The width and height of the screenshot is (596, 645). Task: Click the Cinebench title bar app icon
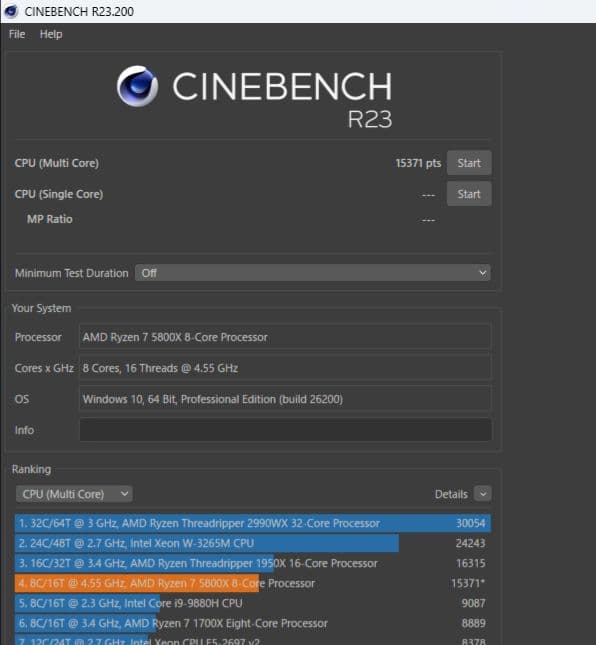coord(11,11)
